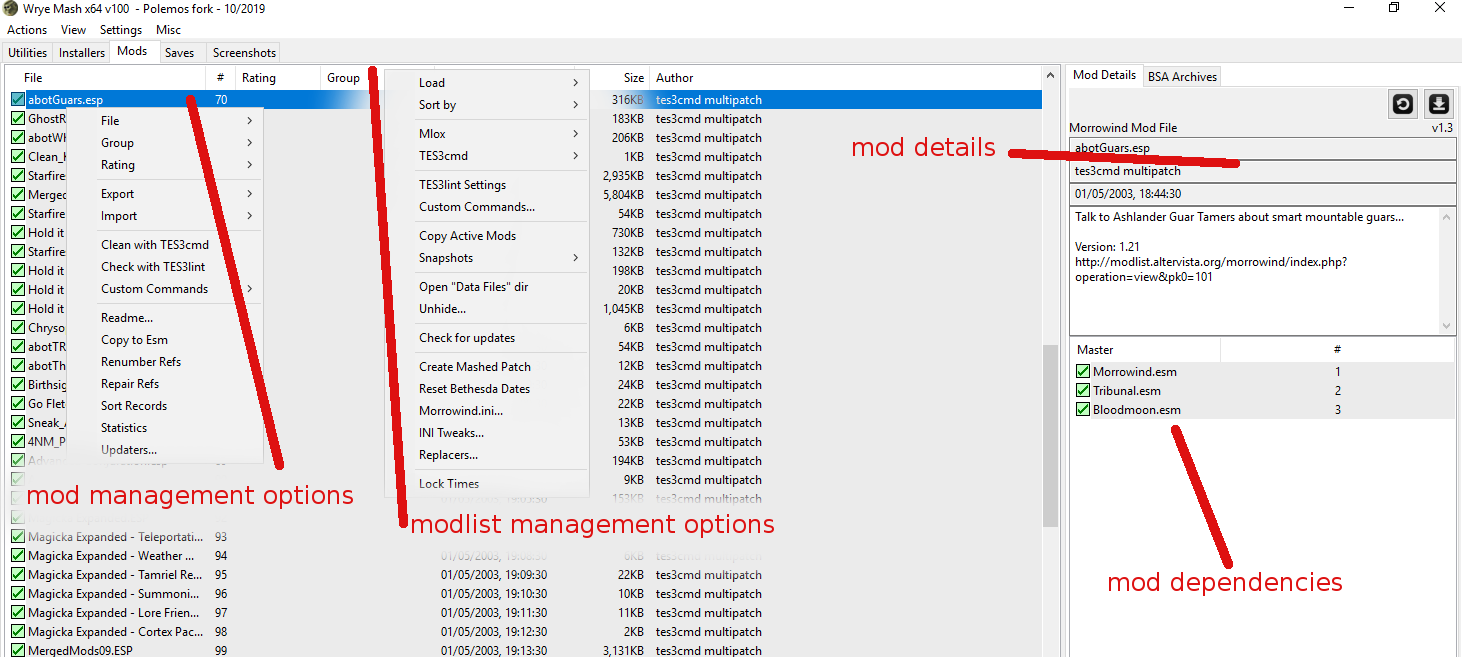The image size is (1463, 657).
Task: Click the tes3cmd multipatch author field
Action: 1262,171
